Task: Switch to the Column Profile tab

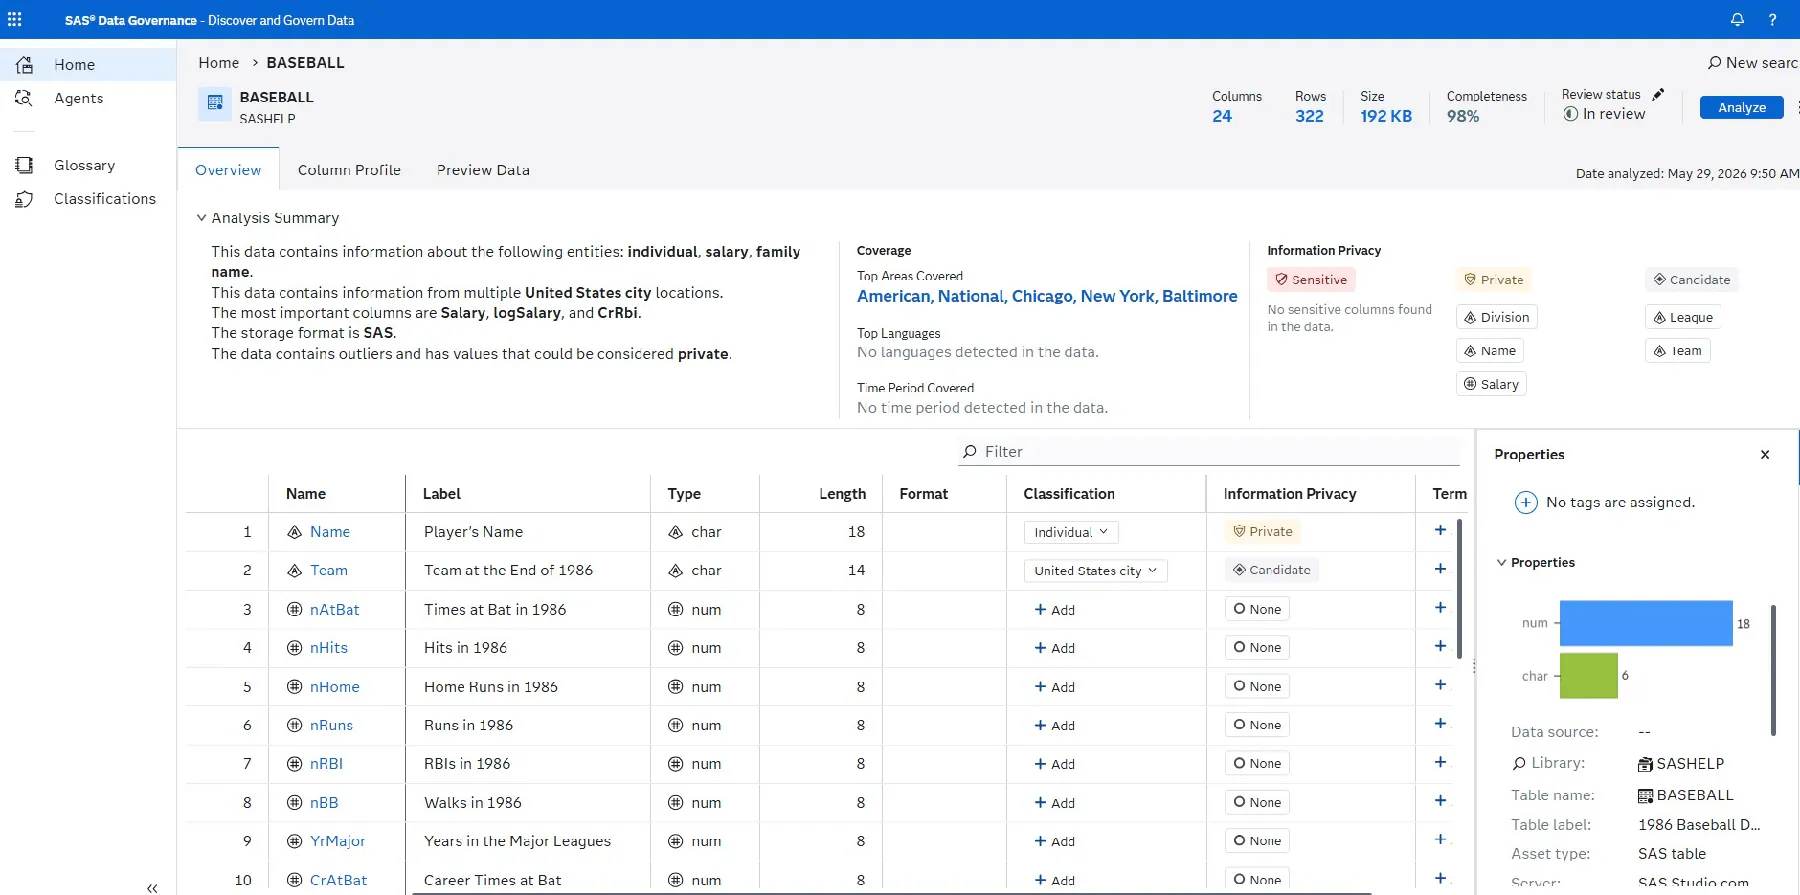Action: click(x=349, y=170)
